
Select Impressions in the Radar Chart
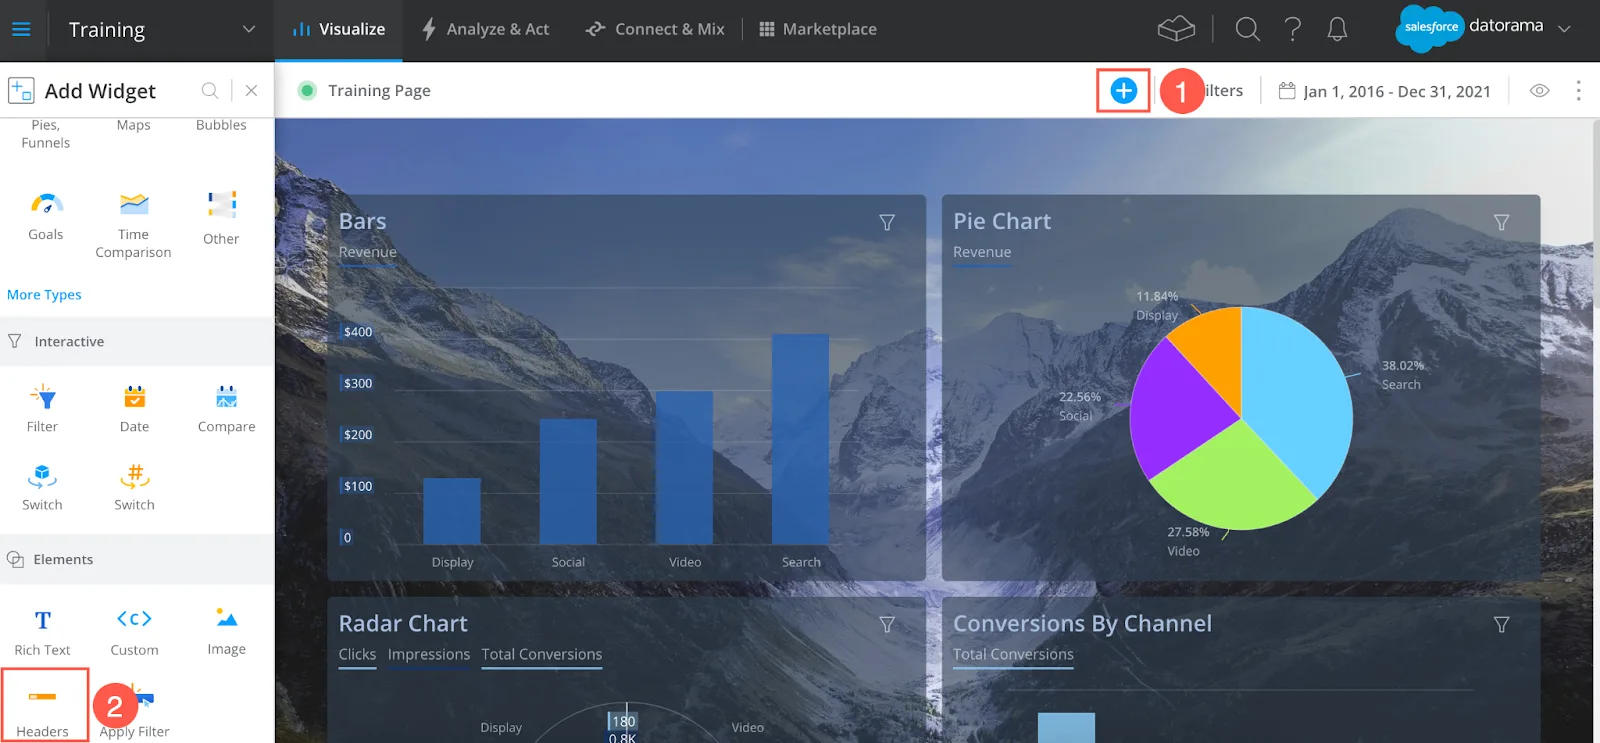429,654
